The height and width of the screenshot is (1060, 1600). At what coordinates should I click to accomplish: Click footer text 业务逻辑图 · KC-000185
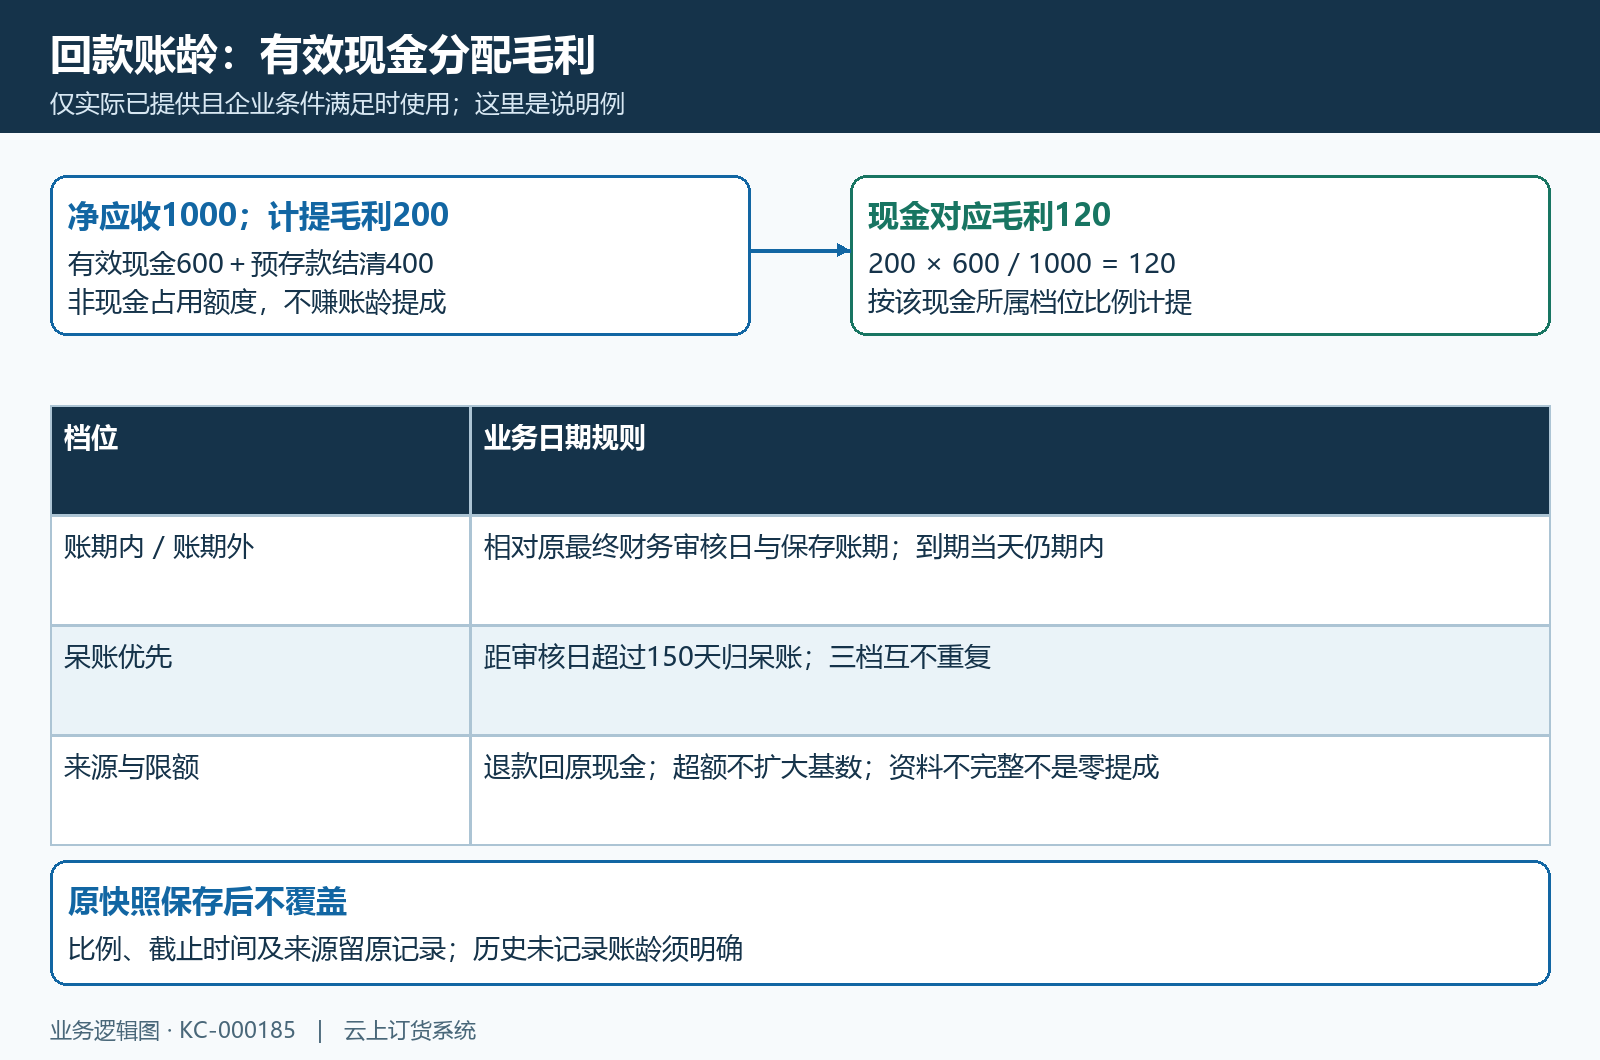(173, 1031)
